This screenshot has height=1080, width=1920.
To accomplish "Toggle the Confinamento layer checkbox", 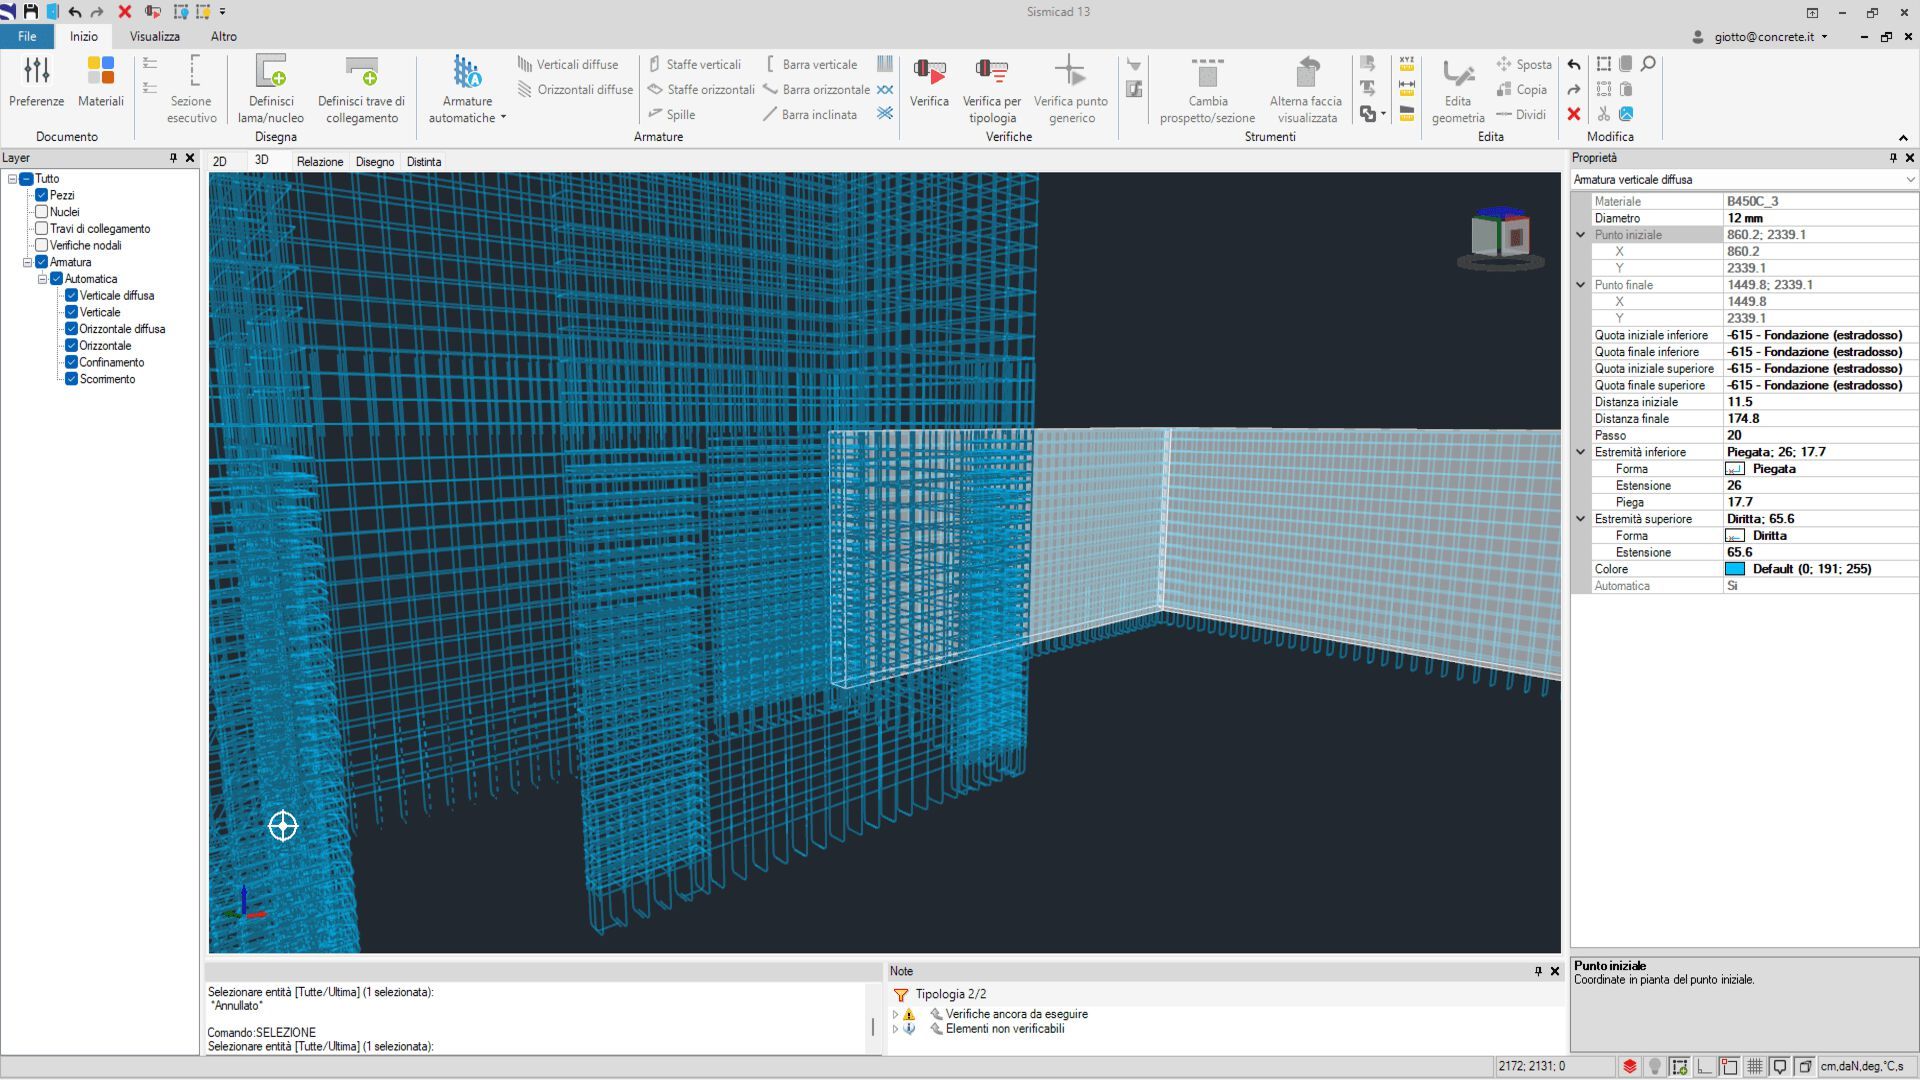I will [x=72, y=363].
